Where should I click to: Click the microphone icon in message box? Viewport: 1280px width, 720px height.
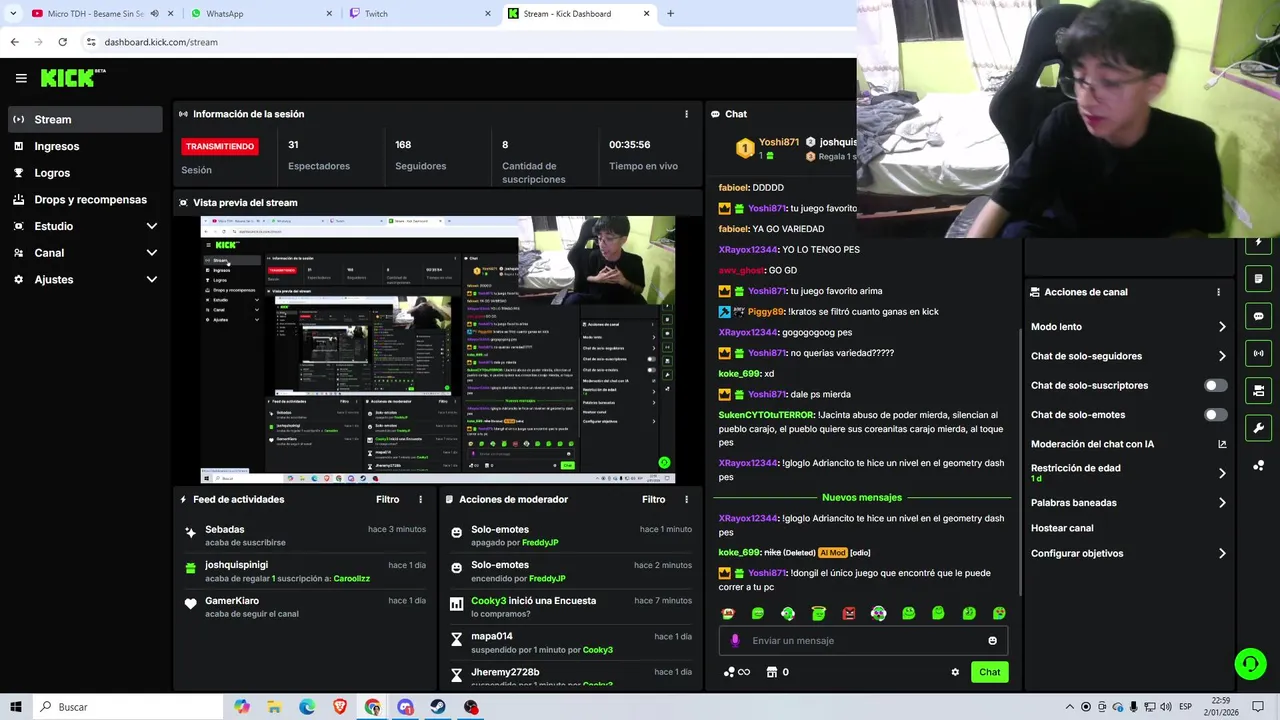pyautogui.click(x=735, y=641)
